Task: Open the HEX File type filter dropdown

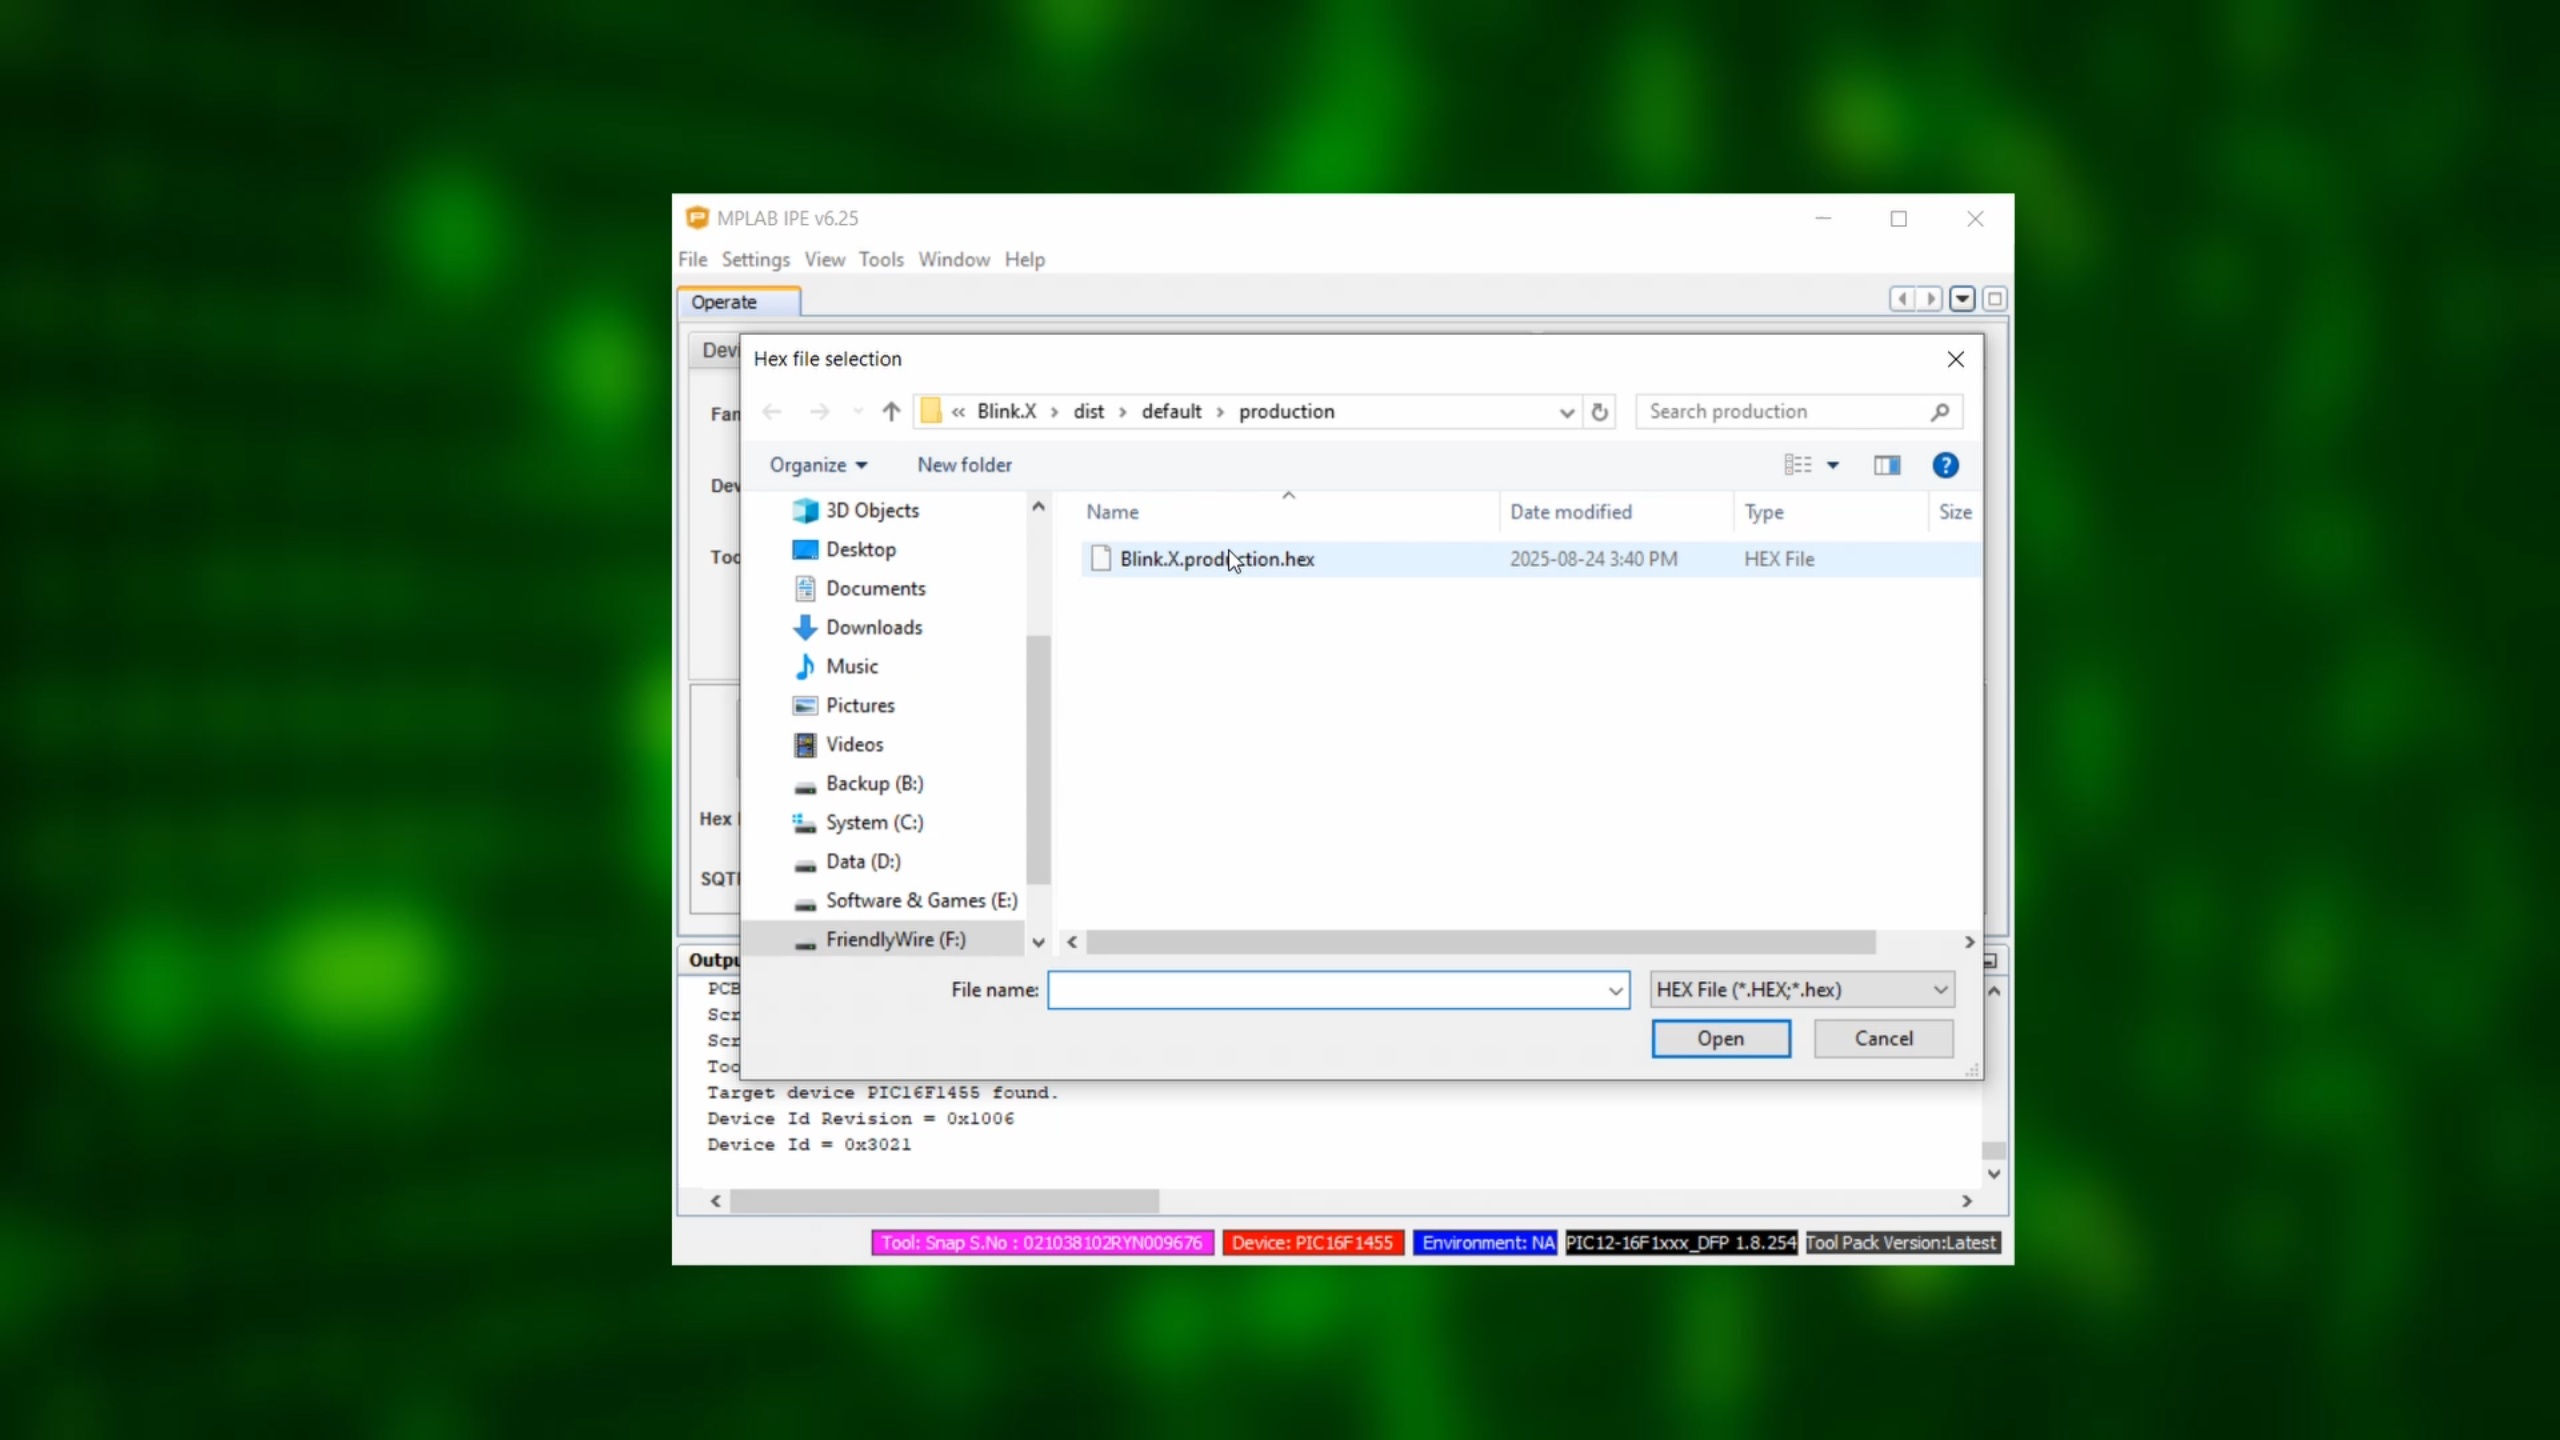Action: click(1801, 989)
